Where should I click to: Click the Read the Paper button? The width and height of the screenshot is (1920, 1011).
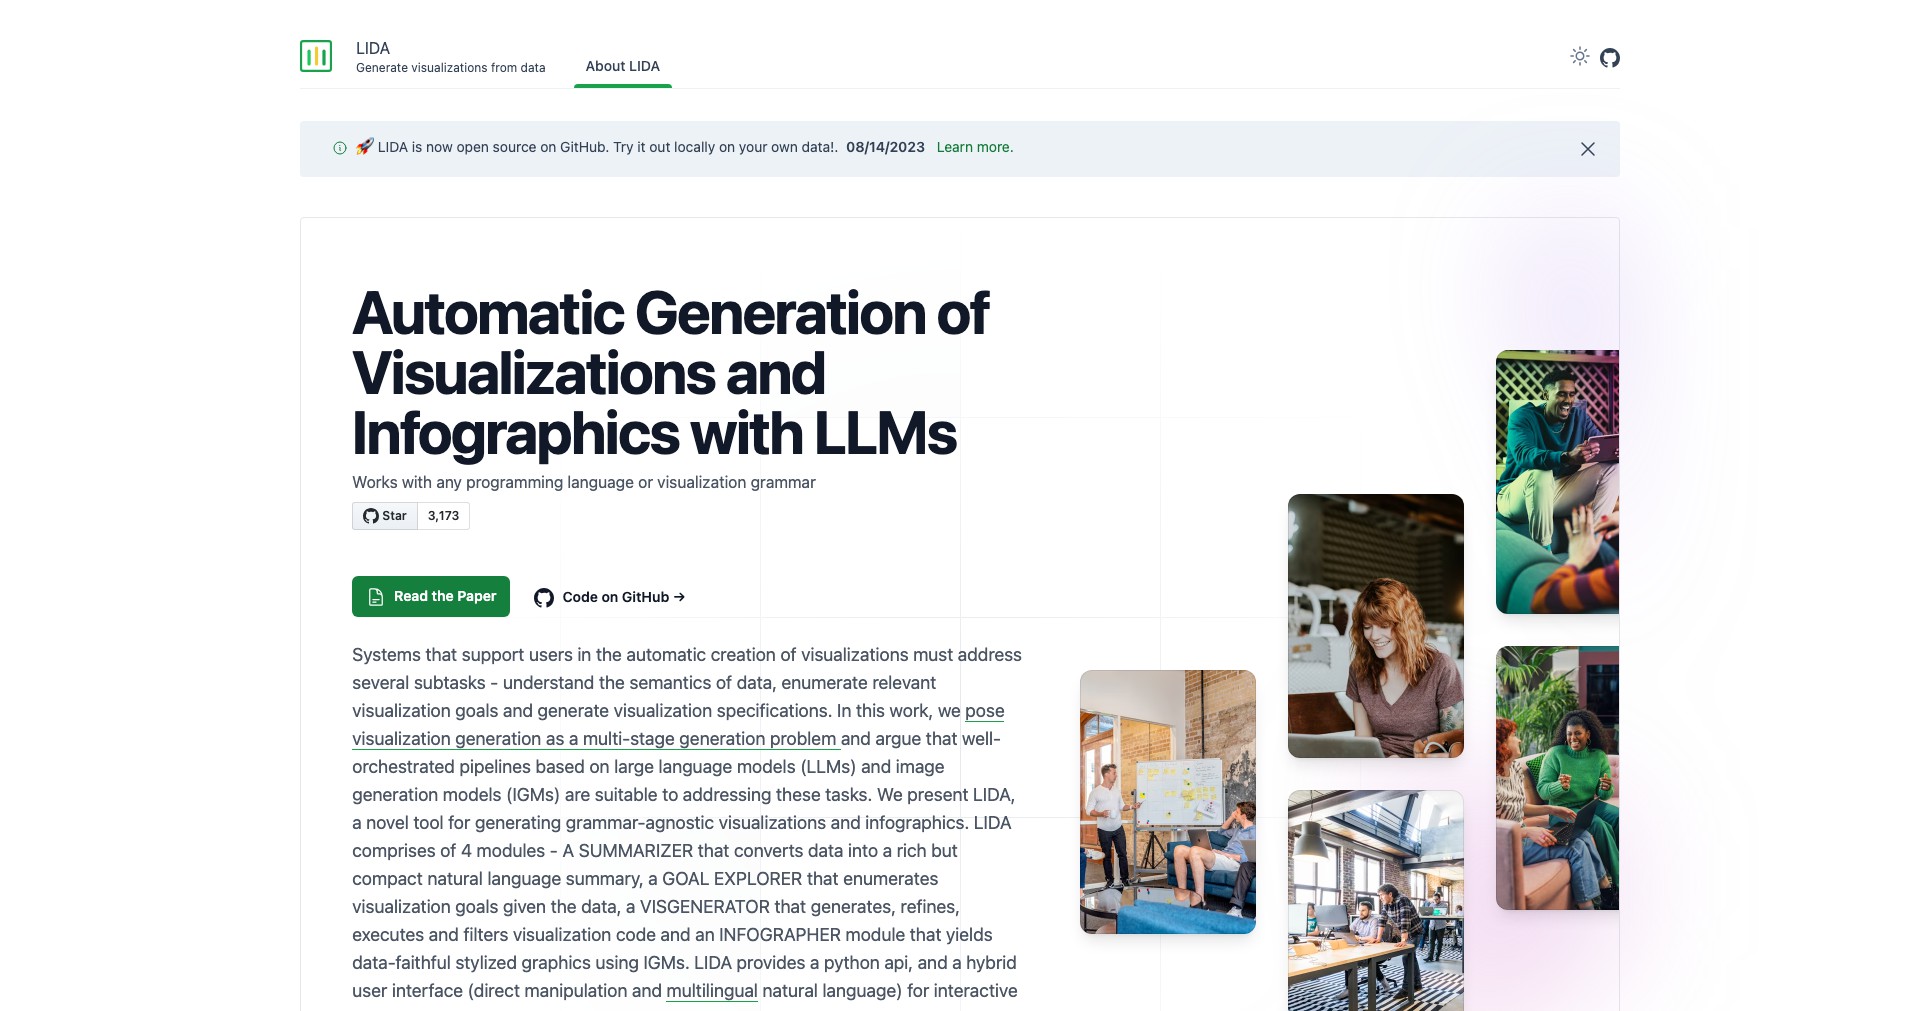coord(431,596)
